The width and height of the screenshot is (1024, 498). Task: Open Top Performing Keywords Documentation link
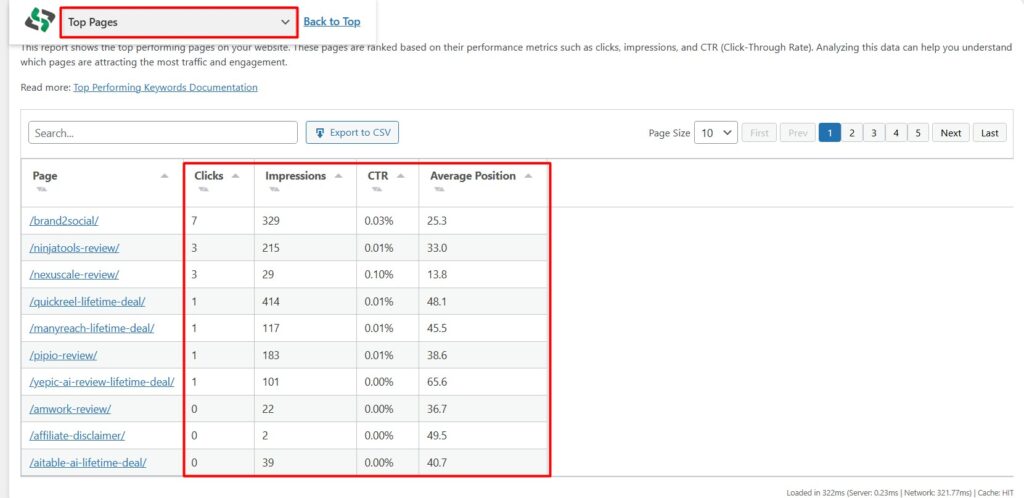[x=165, y=88]
